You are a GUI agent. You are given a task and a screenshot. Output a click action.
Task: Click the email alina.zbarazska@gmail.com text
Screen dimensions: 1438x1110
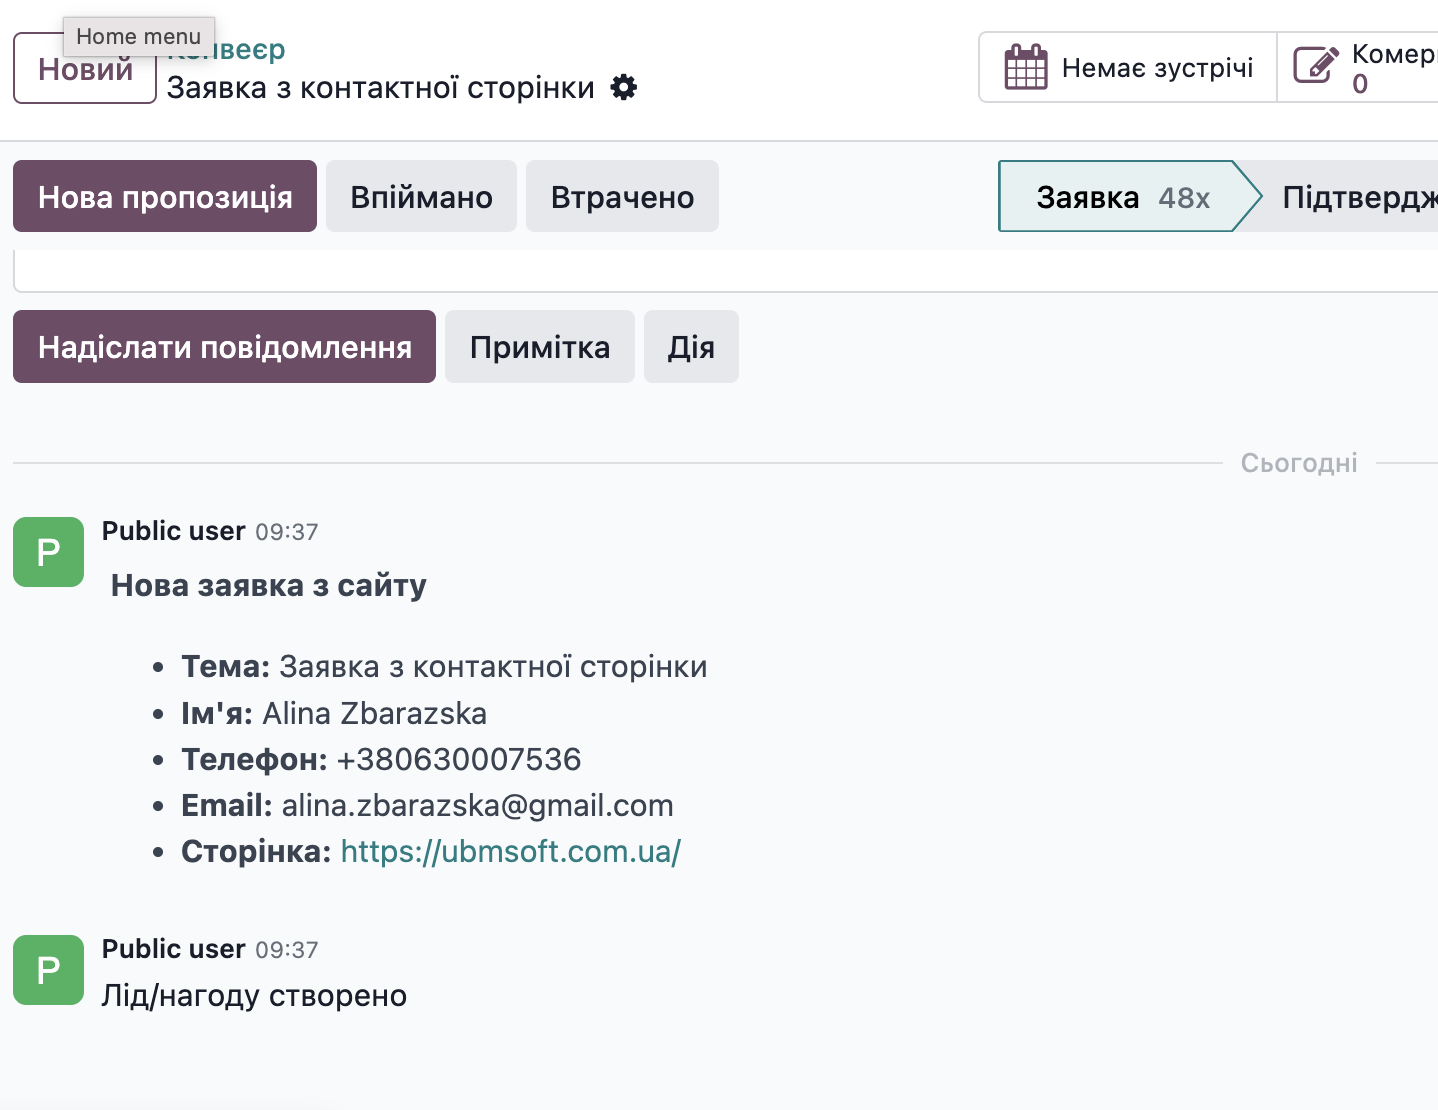click(477, 805)
